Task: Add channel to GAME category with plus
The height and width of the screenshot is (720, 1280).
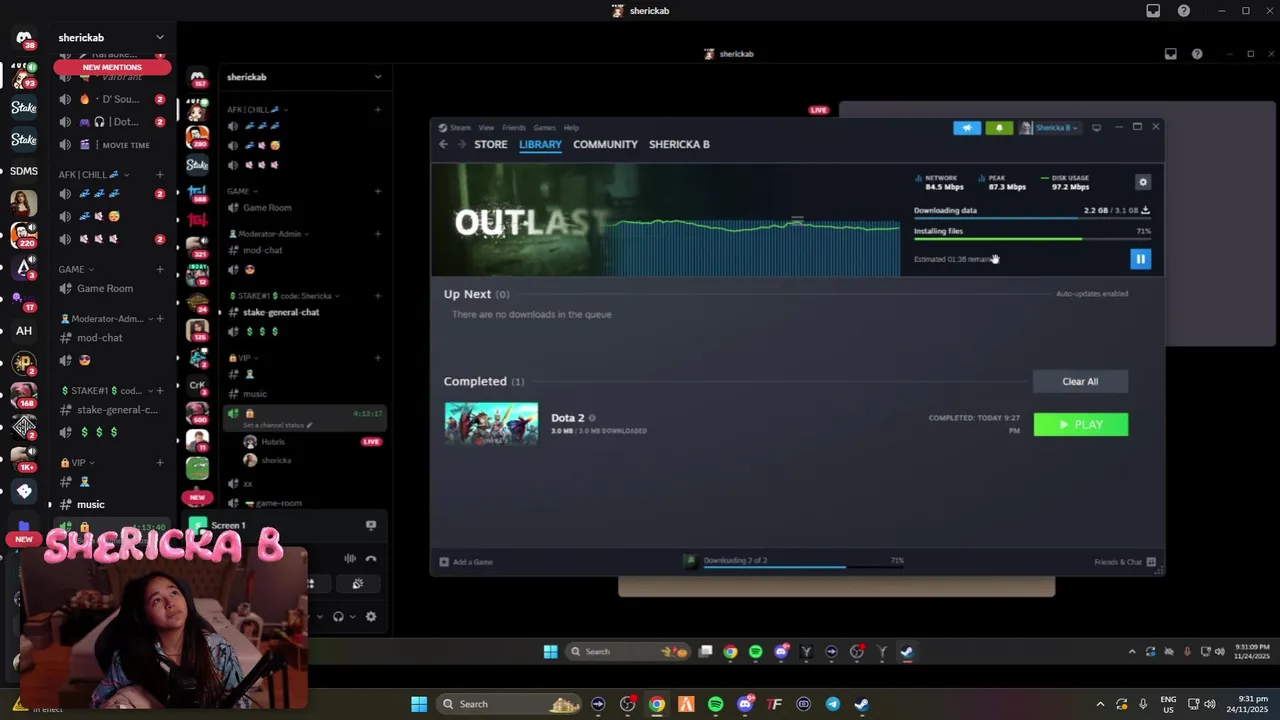Action: [159, 269]
